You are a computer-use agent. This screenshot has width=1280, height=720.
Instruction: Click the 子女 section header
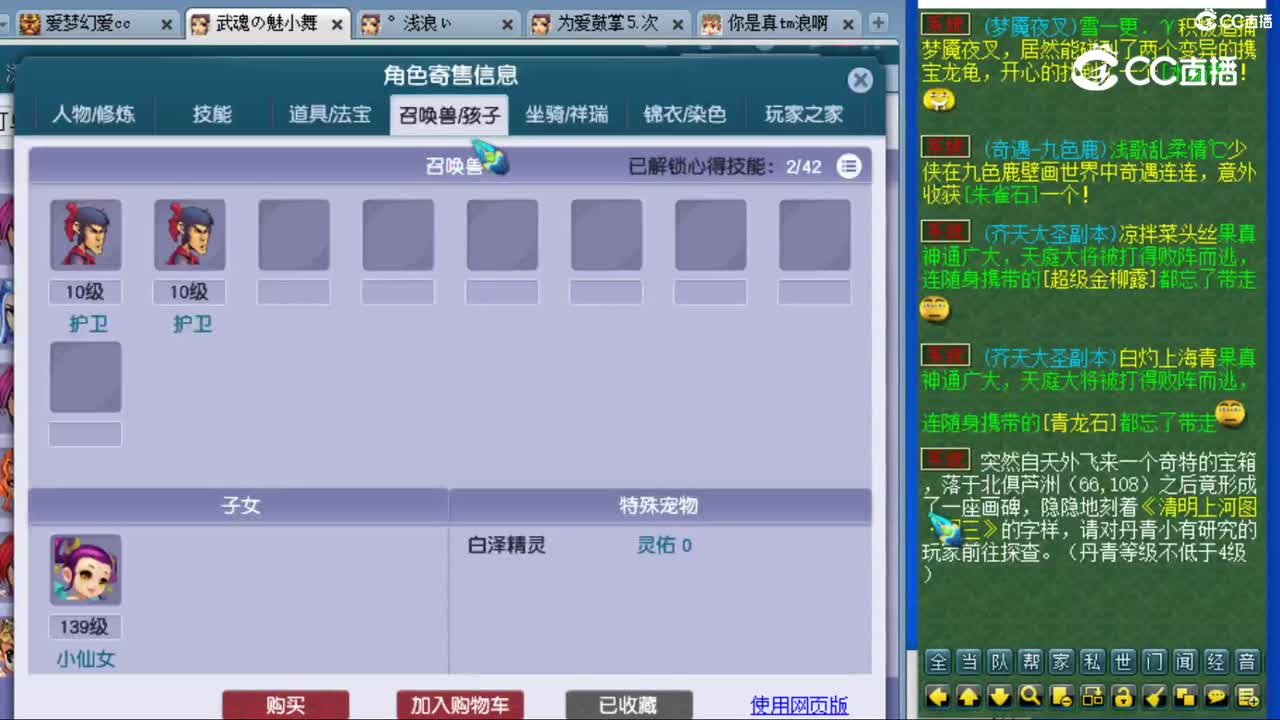coord(240,506)
